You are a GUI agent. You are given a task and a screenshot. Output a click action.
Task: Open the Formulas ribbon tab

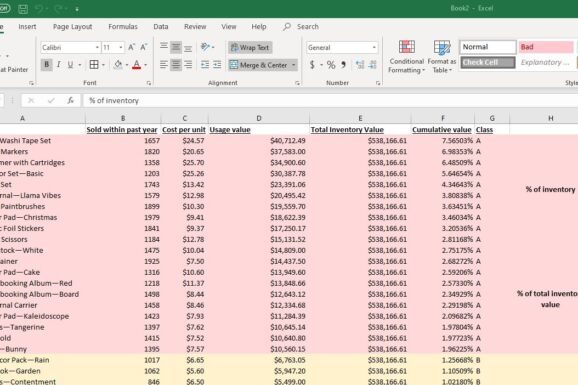(123, 27)
